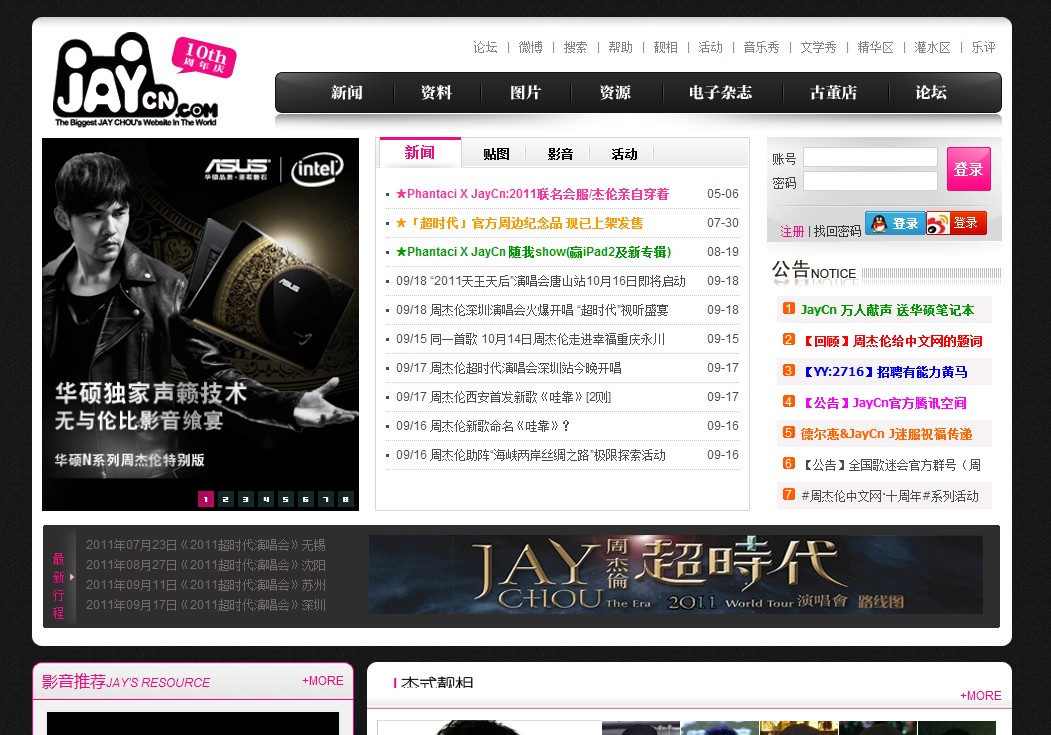Go to banner slide 2
This screenshot has height=735, width=1051.
coord(226,499)
